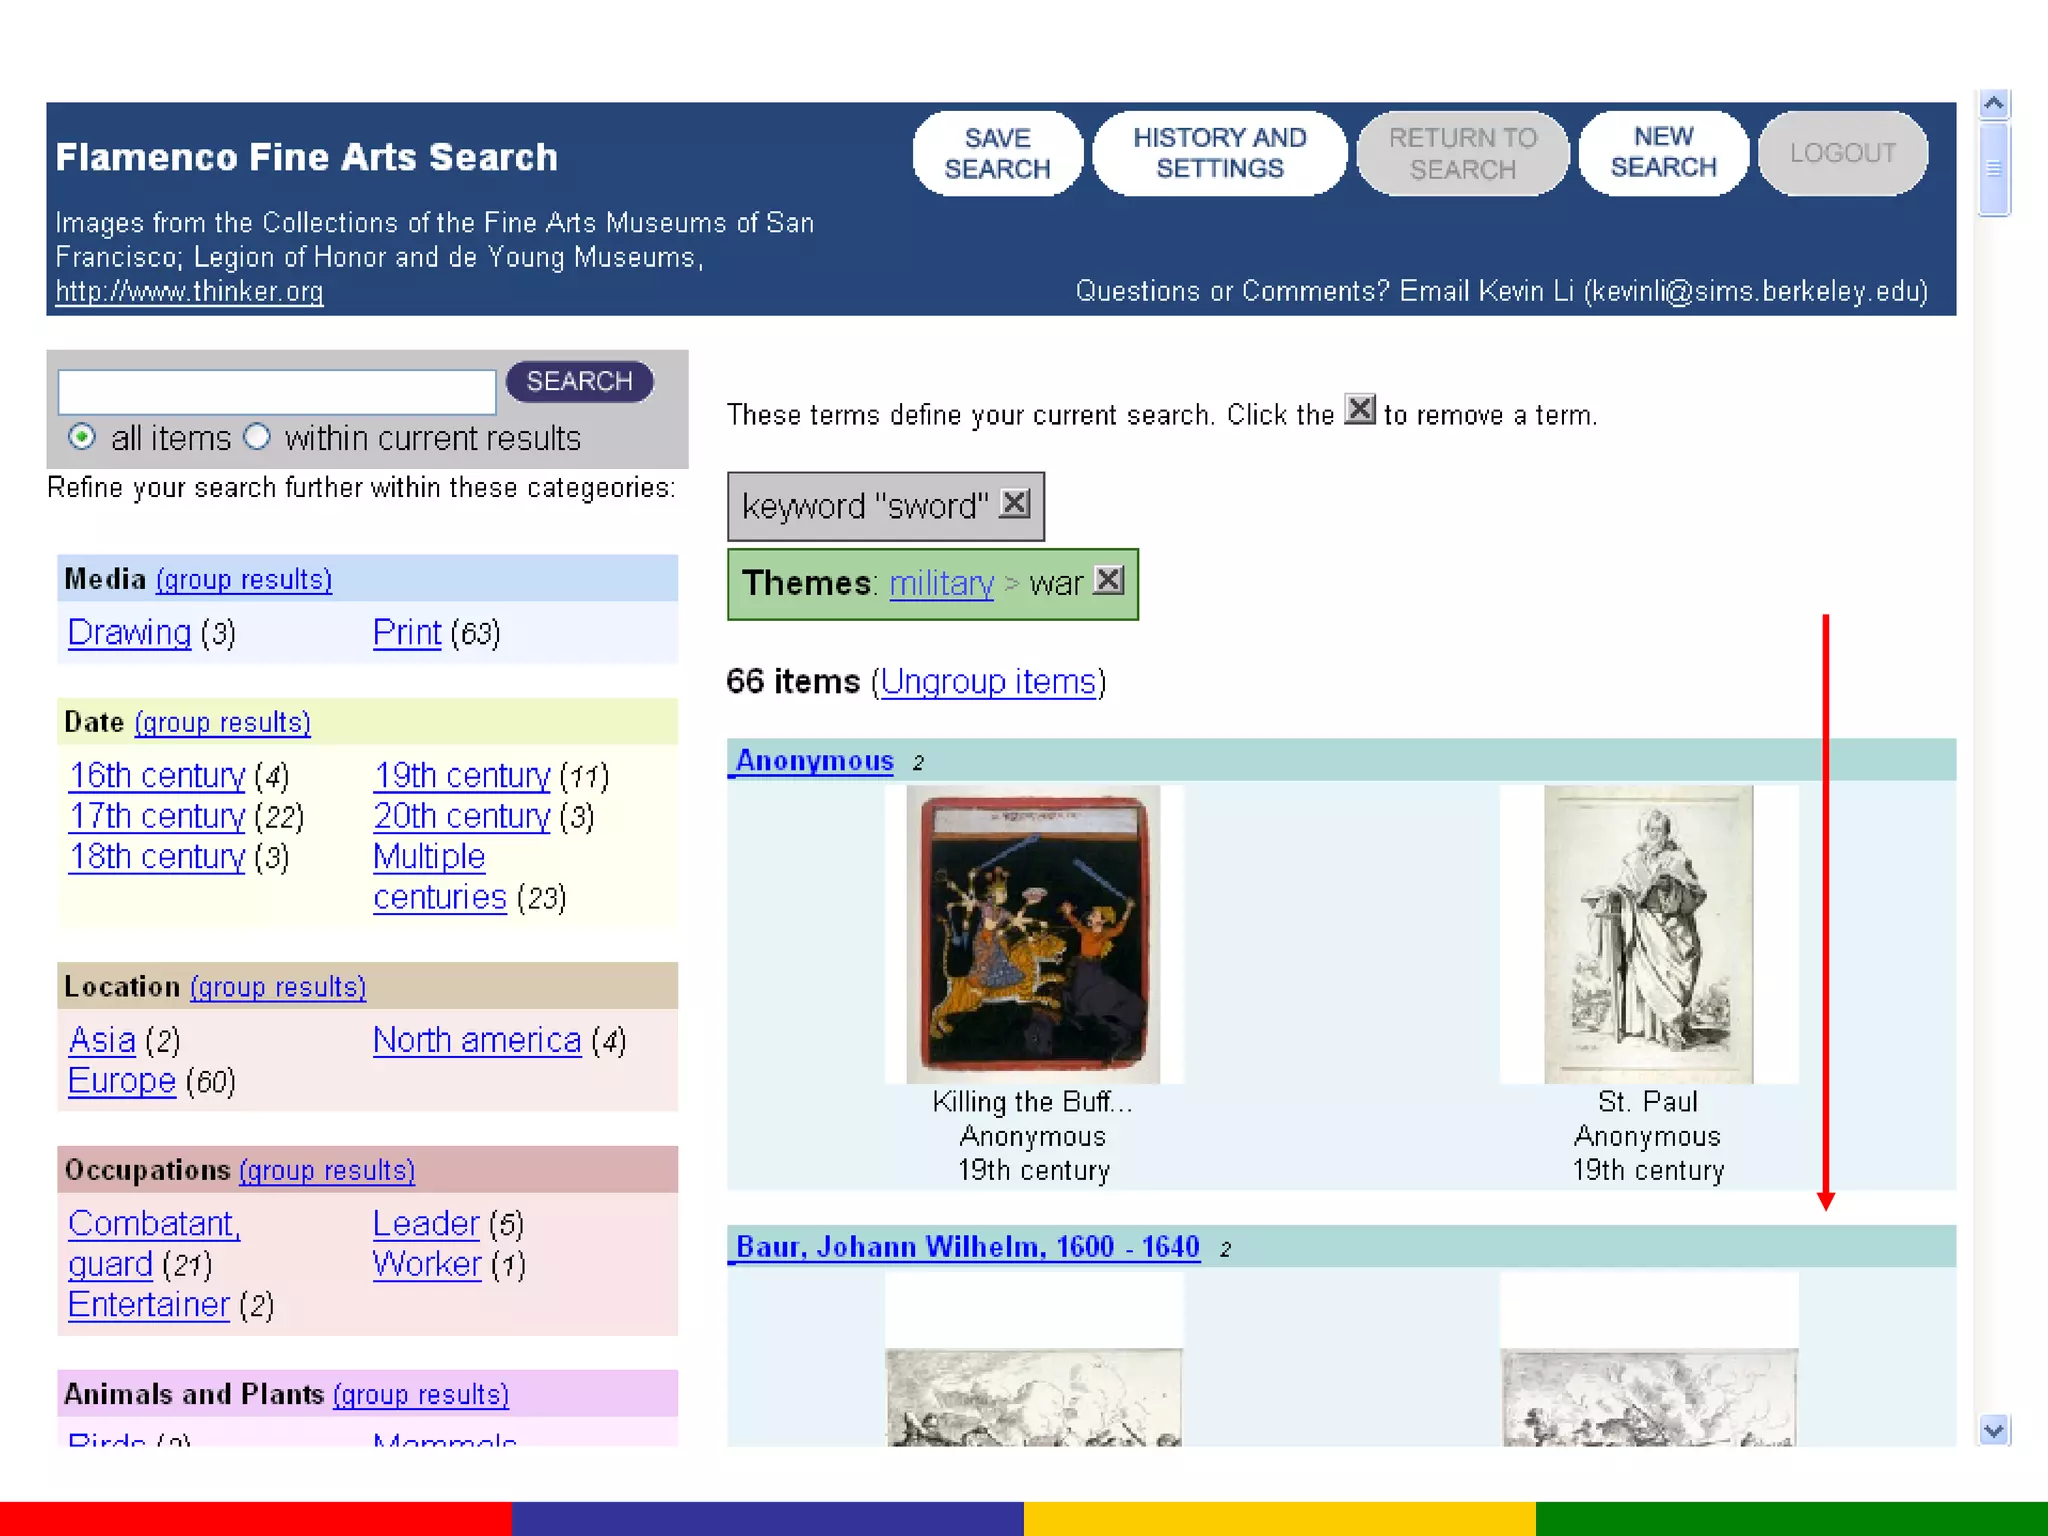Remove the keyword "sword" term
Image resolution: width=2048 pixels, height=1536 pixels.
(1014, 503)
